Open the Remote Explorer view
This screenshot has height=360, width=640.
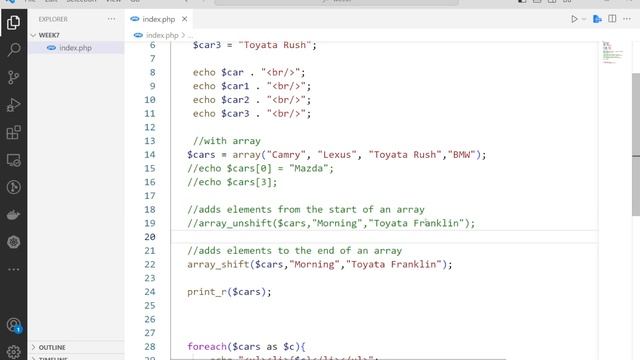(13, 160)
